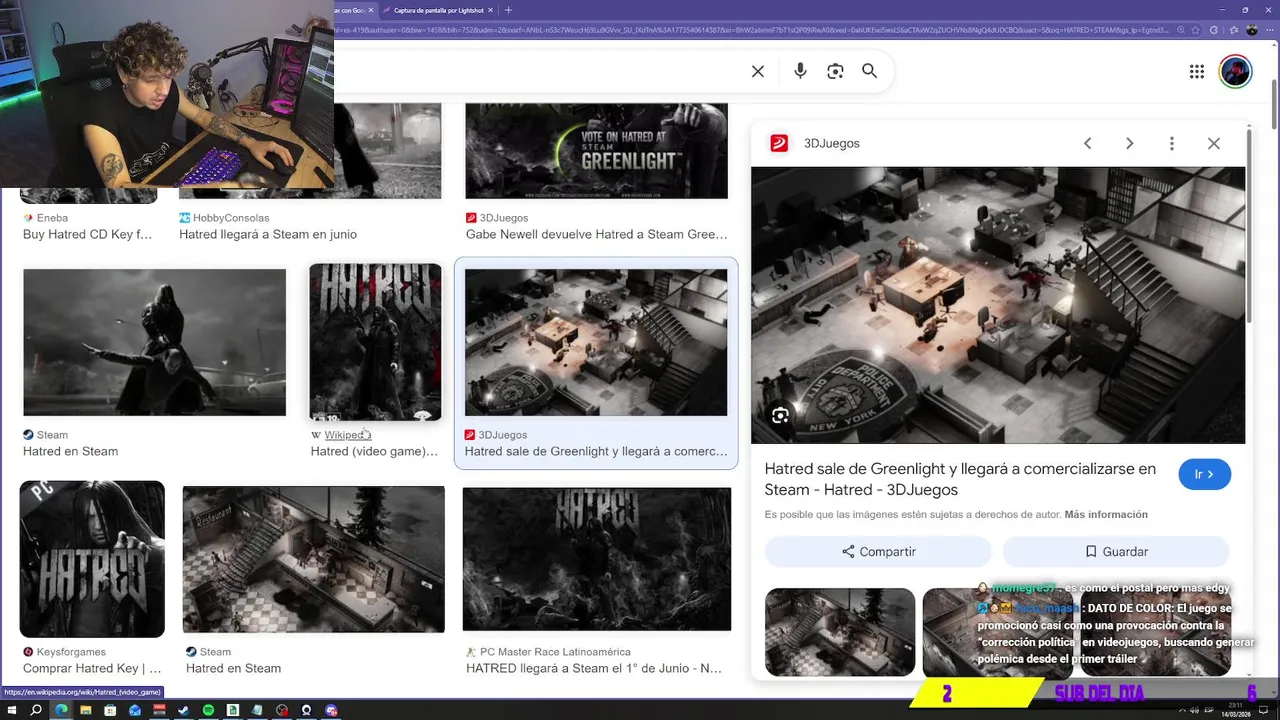
Task: Select the Steam 'Hatred en Steam' trenchcoat thumbnail
Action: pyautogui.click(x=154, y=342)
